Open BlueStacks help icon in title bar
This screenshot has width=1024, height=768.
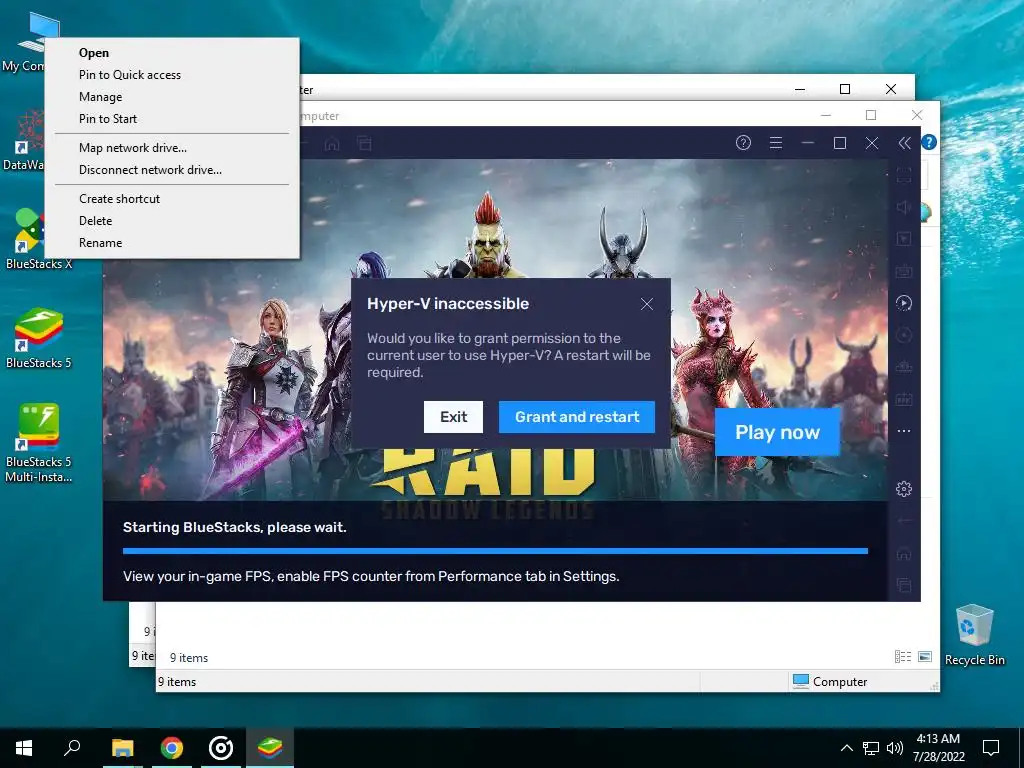tap(743, 143)
